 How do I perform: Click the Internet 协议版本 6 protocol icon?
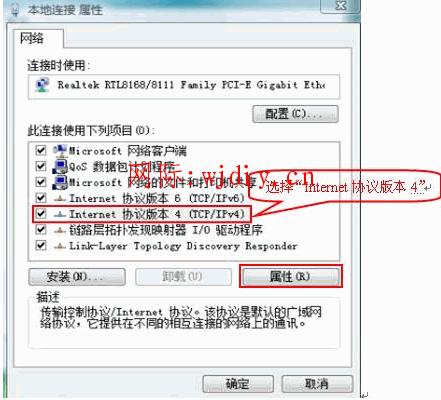point(60,199)
